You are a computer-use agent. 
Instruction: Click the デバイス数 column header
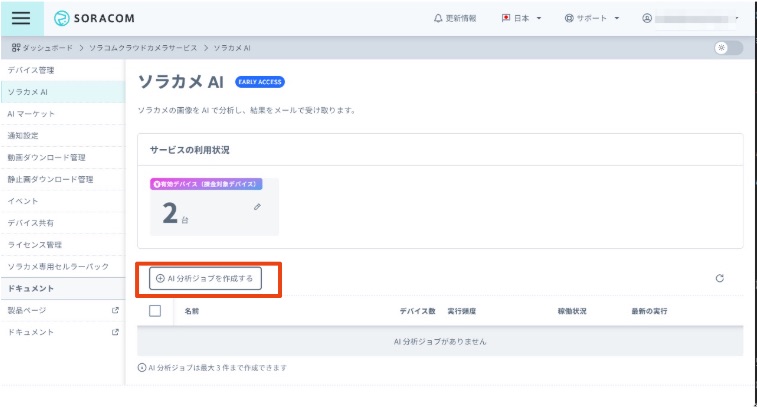coord(418,311)
